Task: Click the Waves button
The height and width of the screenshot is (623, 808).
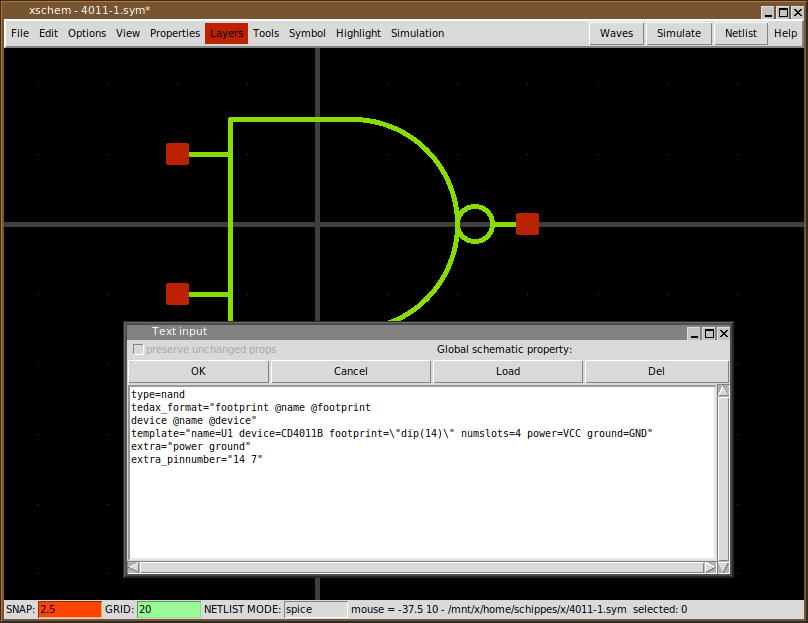Action: pyautogui.click(x=616, y=33)
